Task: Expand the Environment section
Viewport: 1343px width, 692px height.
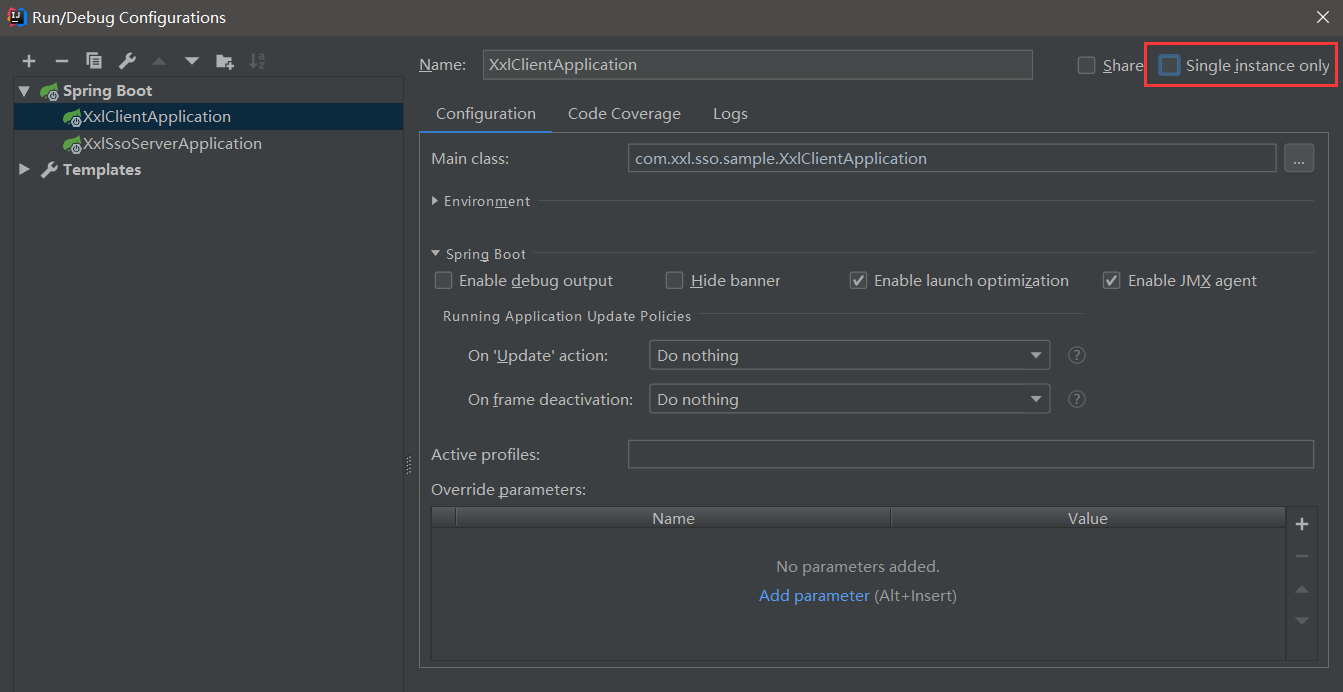Action: click(436, 201)
